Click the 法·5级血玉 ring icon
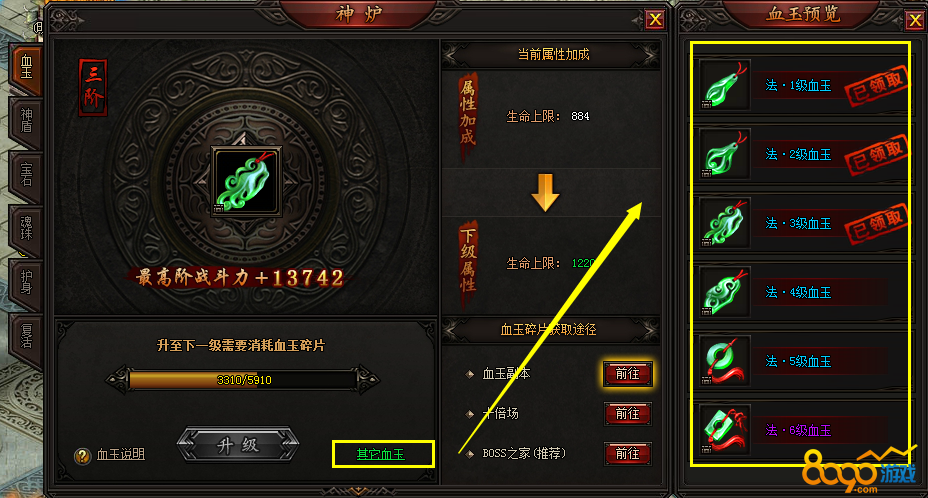 [724, 361]
